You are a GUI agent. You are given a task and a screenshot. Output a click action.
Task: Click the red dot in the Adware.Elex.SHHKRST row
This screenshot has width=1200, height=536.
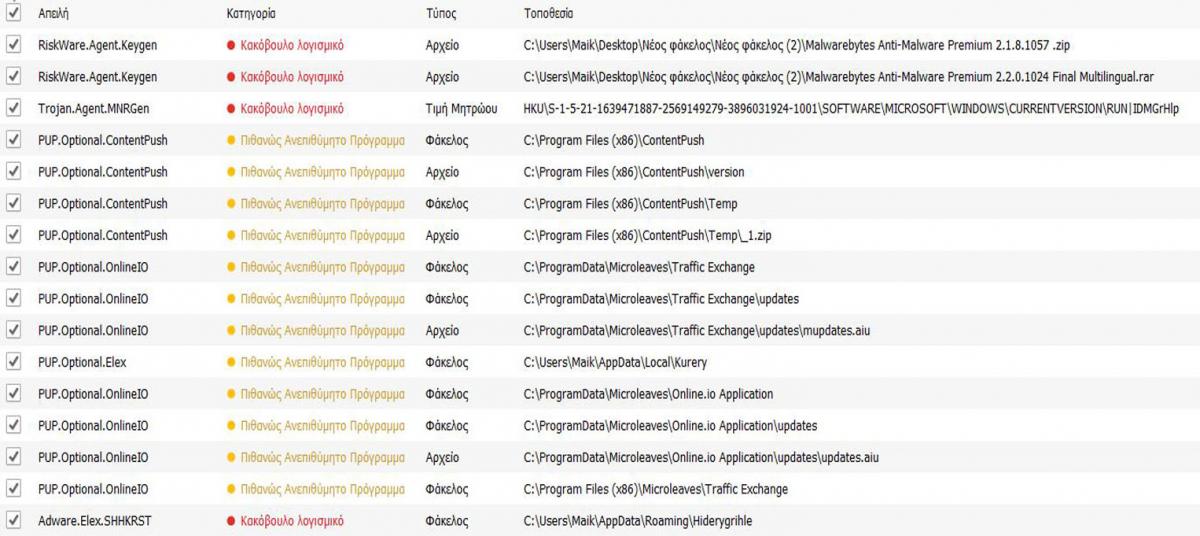[x=231, y=522]
